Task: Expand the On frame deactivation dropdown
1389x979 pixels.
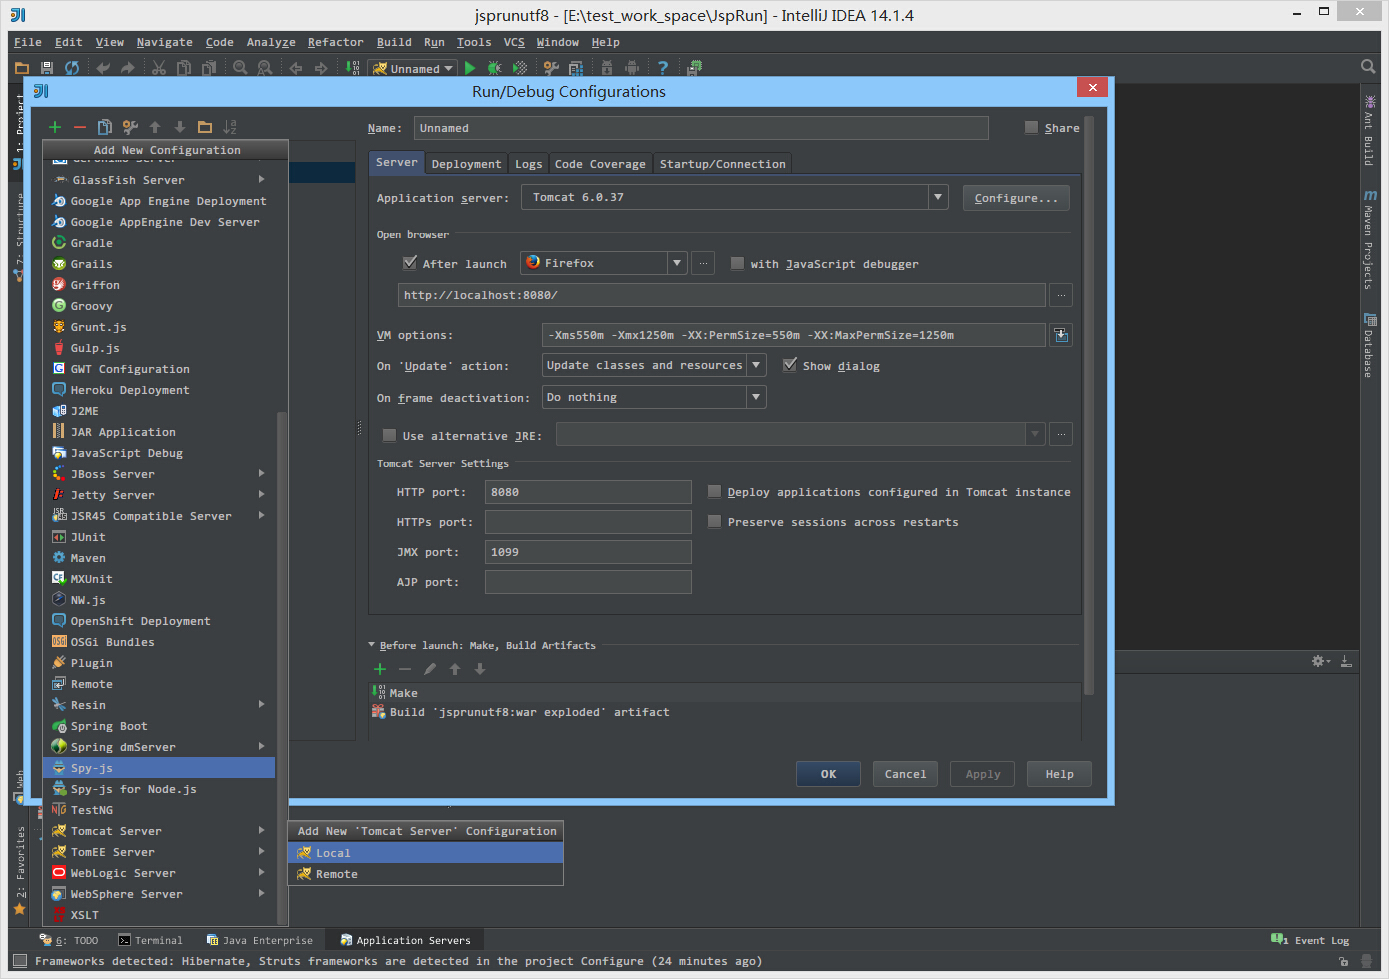Action: (756, 397)
